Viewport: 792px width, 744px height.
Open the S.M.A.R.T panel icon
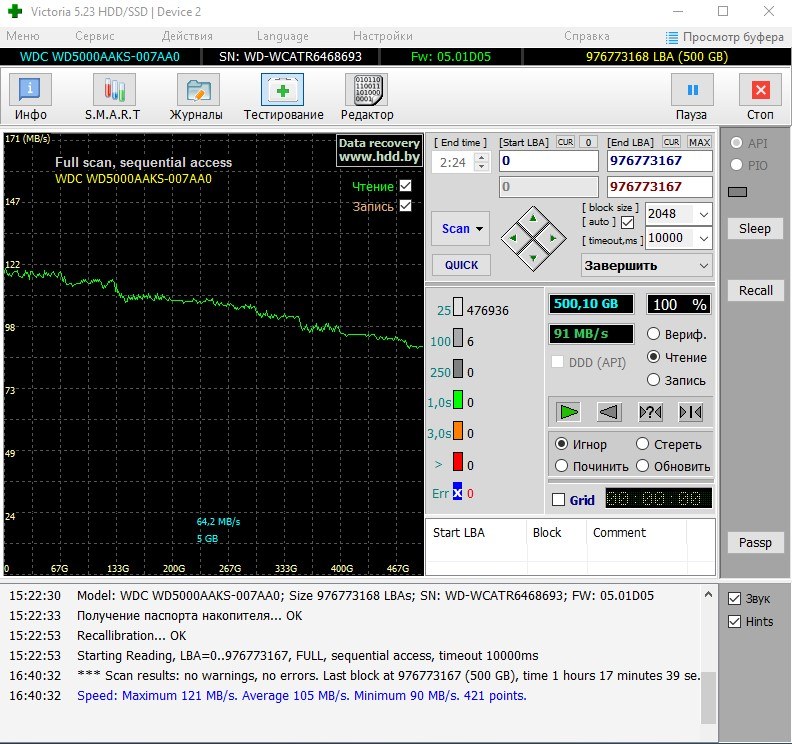pyautogui.click(x=113, y=91)
